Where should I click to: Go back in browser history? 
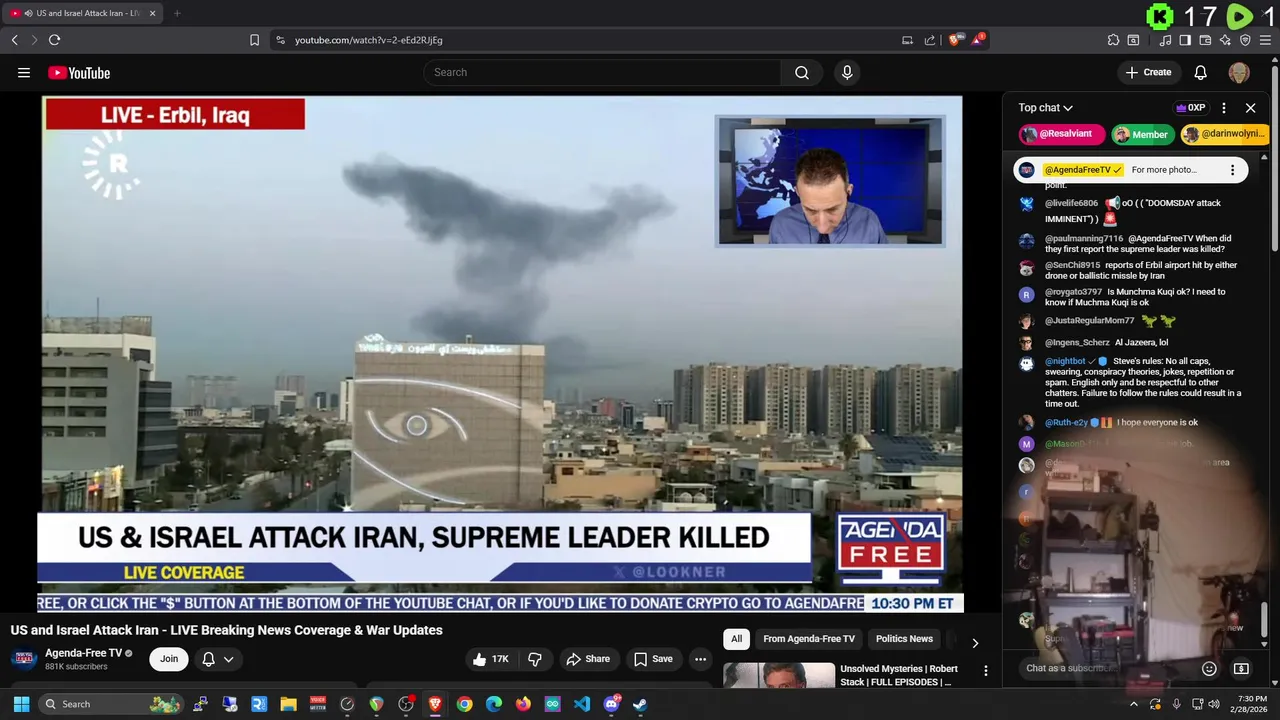(x=14, y=40)
